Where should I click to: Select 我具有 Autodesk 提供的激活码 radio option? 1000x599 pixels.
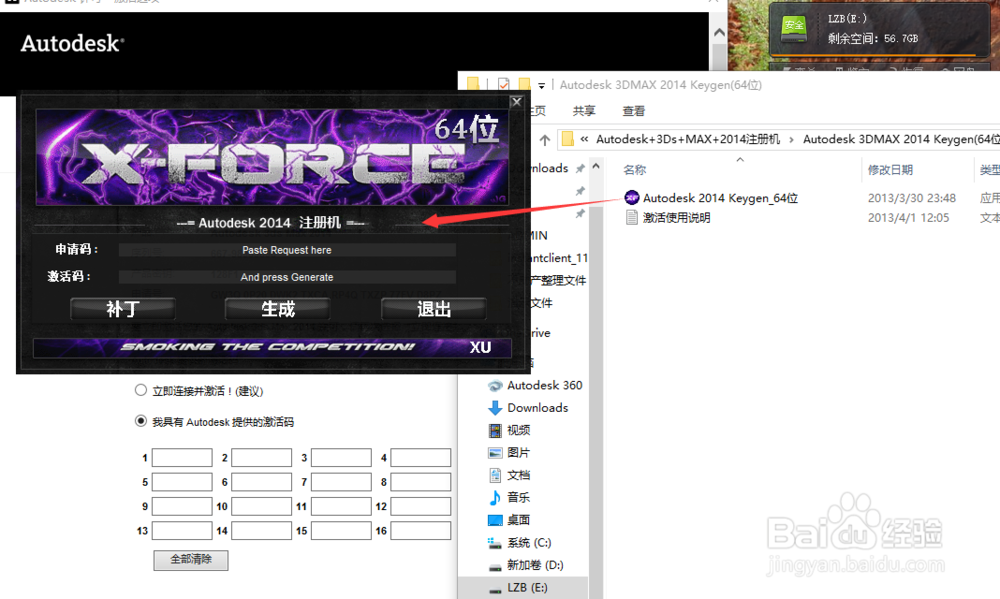tap(141, 421)
